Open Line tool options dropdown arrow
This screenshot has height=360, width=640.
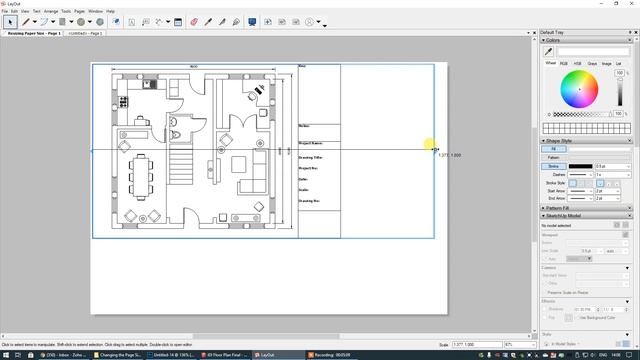pyautogui.click(x=34, y=22)
